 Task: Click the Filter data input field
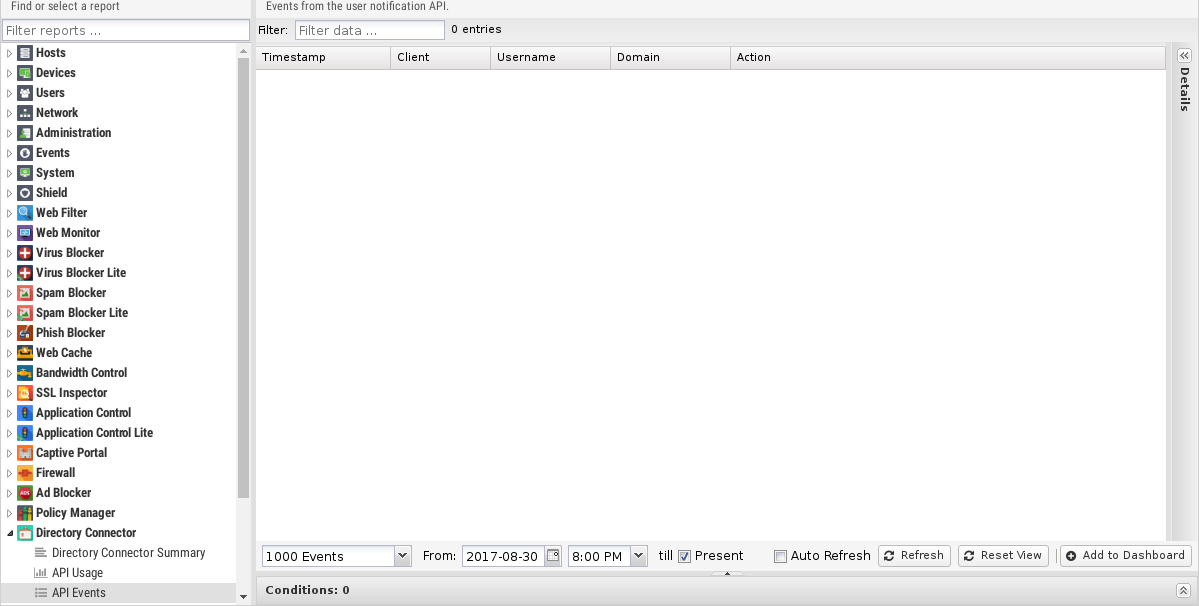click(x=370, y=30)
